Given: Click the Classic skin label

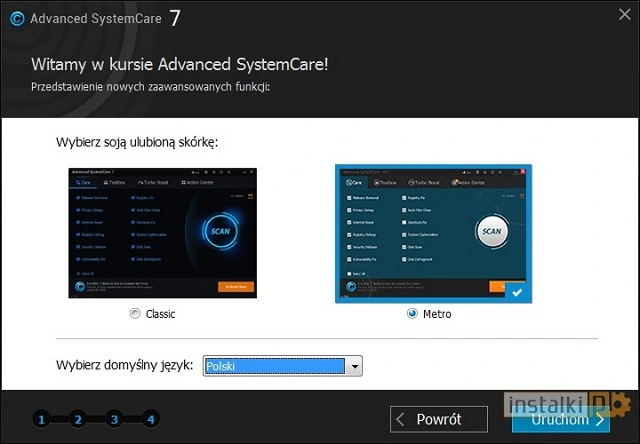Looking at the screenshot, I should point(160,314).
